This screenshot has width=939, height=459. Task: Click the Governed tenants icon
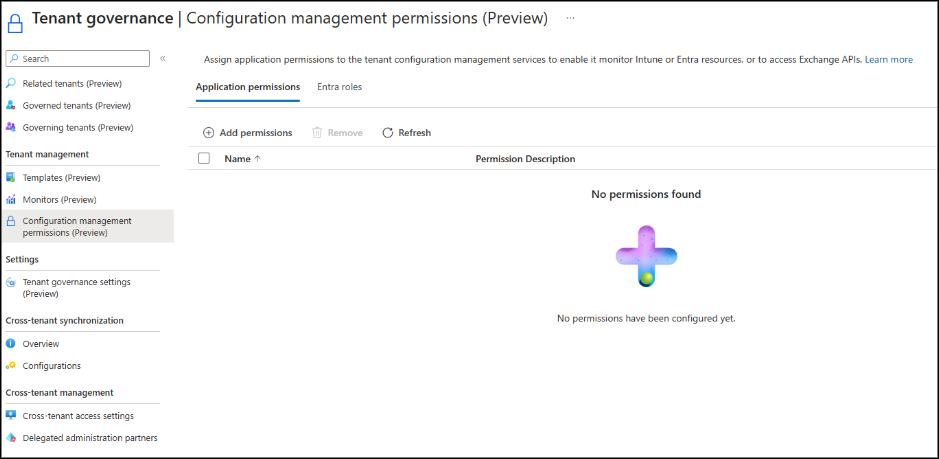pyautogui.click(x=11, y=105)
